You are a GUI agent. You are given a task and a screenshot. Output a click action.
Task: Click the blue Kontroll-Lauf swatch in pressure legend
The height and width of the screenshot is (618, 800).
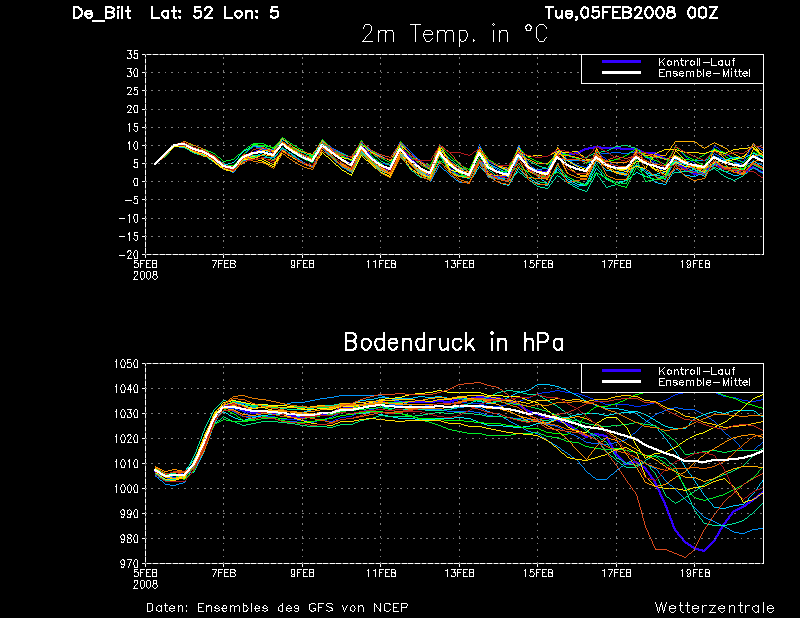tap(621, 371)
